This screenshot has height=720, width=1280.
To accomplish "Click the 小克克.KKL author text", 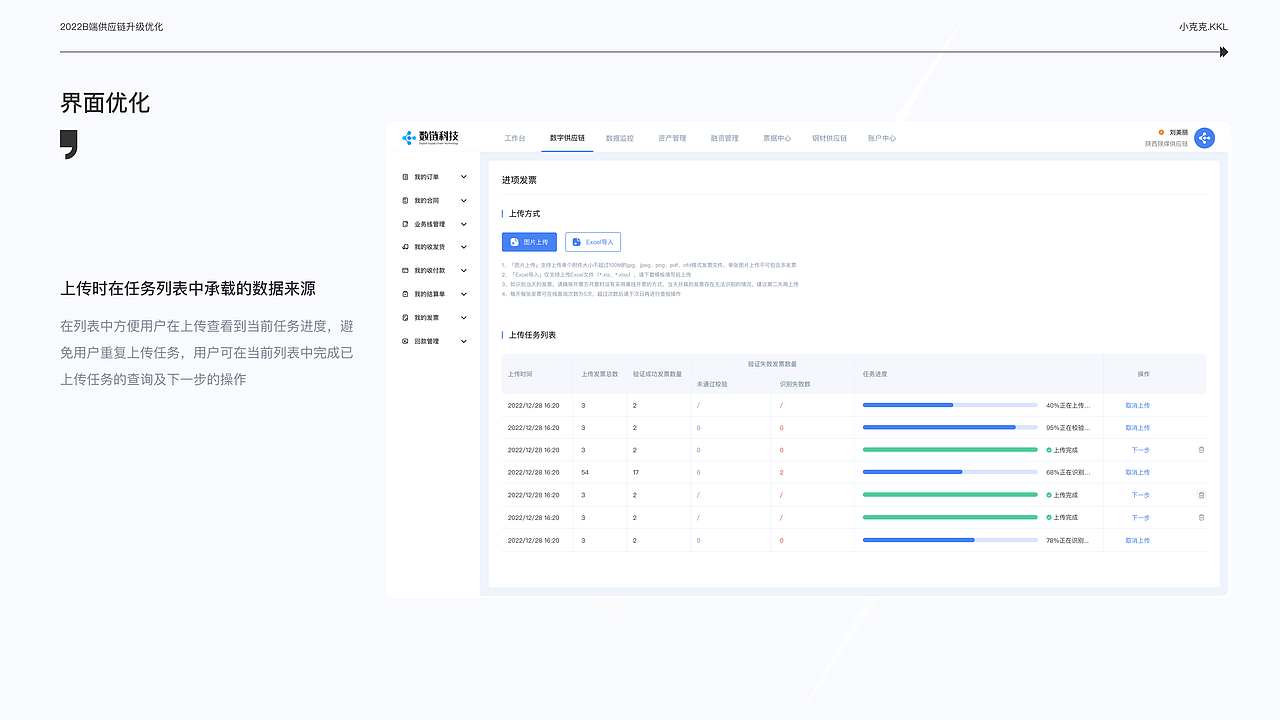I will [x=1203, y=27].
